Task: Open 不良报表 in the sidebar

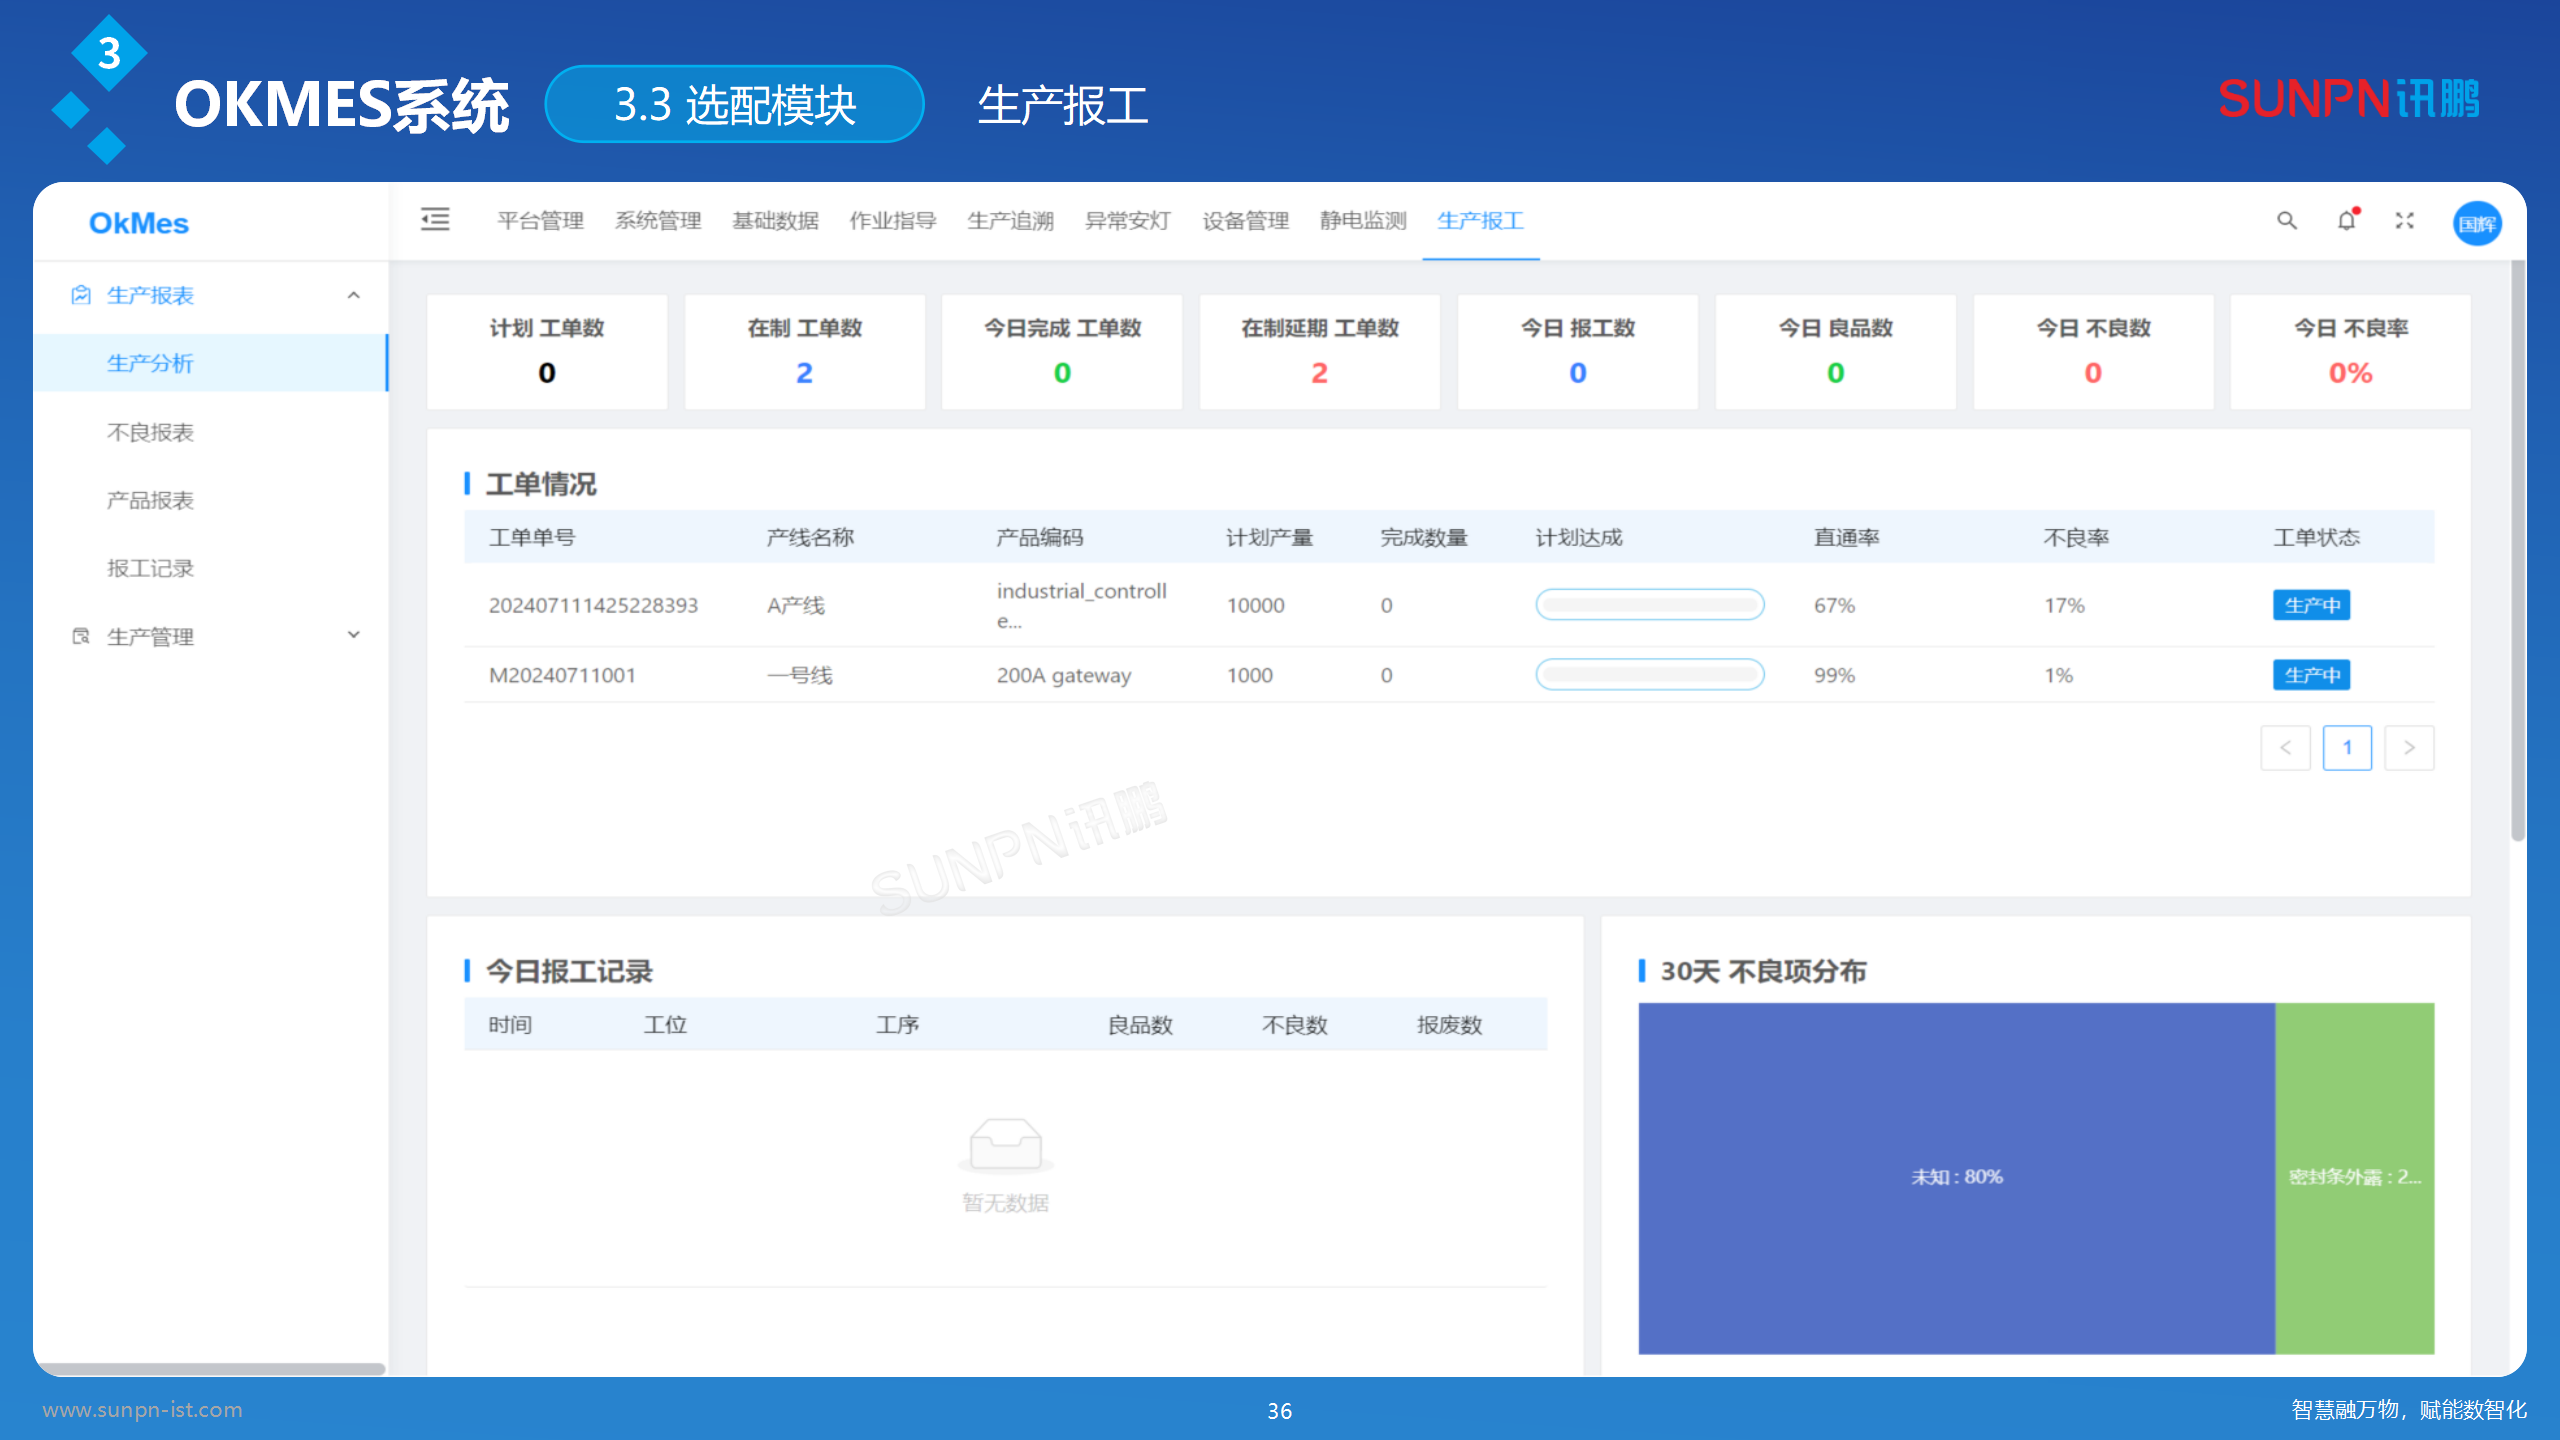Action: pos(150,432)
